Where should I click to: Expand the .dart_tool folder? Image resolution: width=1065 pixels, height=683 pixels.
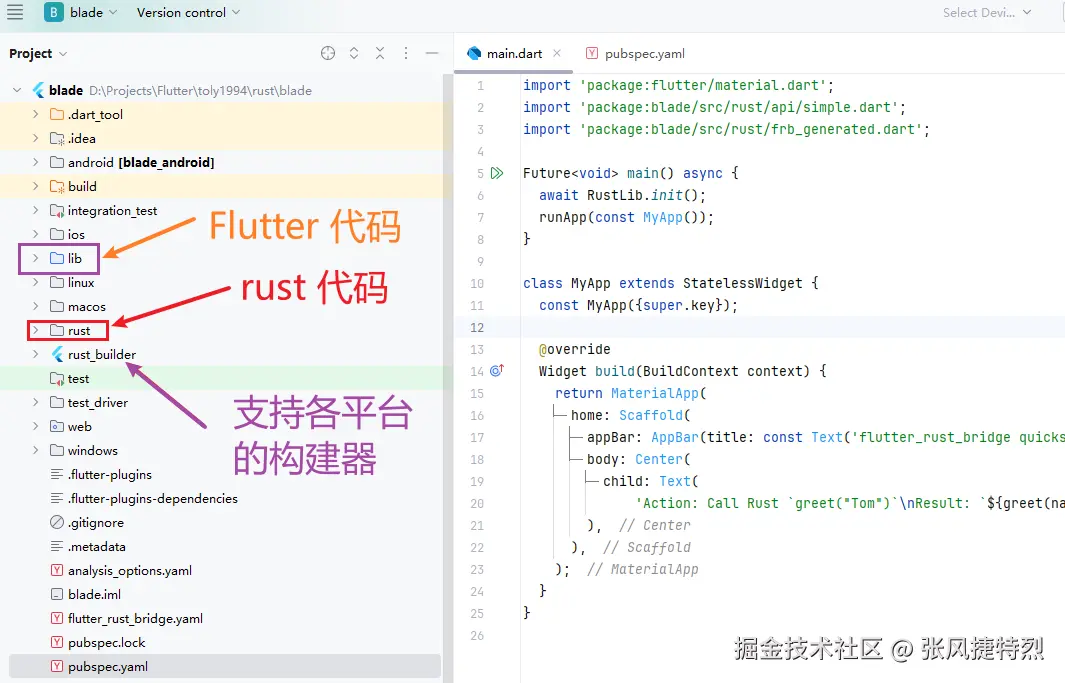[35, 114]
